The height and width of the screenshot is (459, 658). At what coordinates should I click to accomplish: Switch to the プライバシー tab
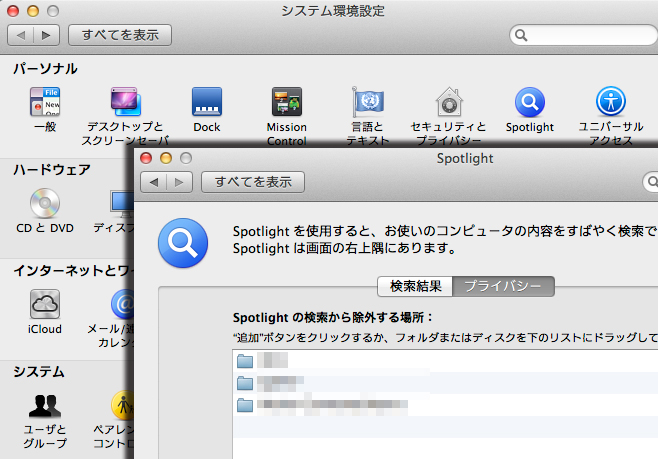click(x=503, y=287)
